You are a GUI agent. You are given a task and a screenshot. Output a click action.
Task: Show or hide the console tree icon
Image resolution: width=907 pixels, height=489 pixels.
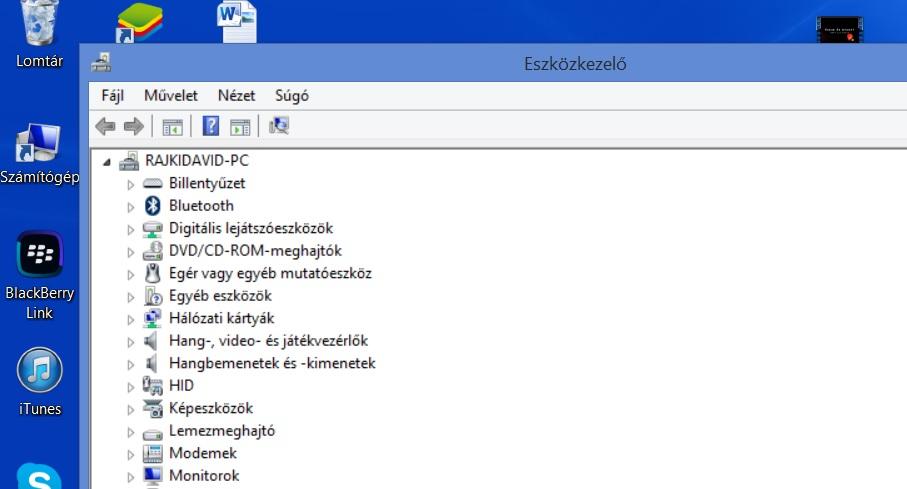pos(172,126)
